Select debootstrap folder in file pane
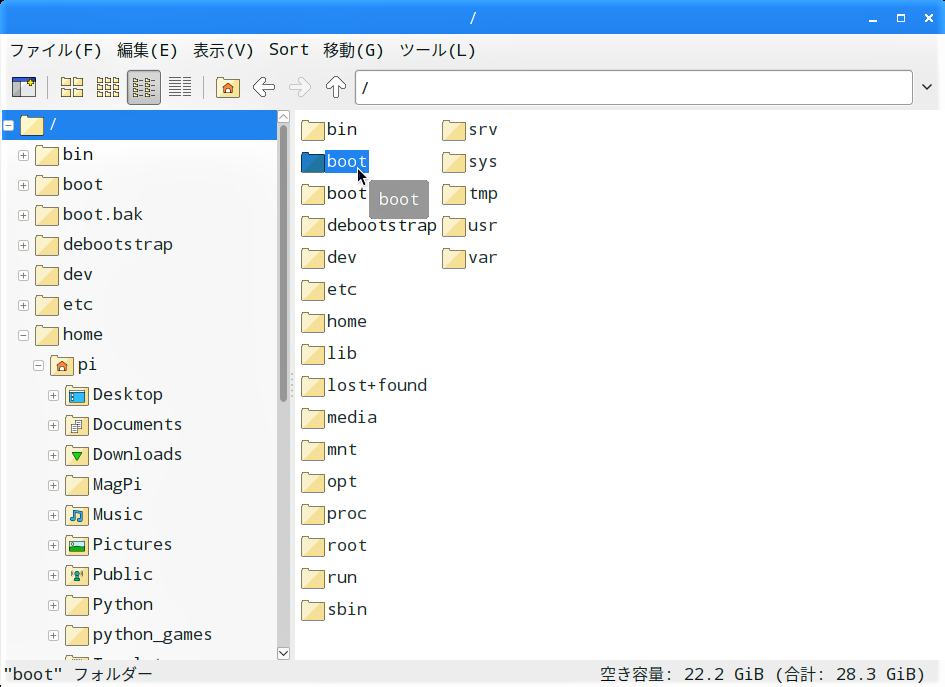The image size is (945, 687). coord(369,225)
